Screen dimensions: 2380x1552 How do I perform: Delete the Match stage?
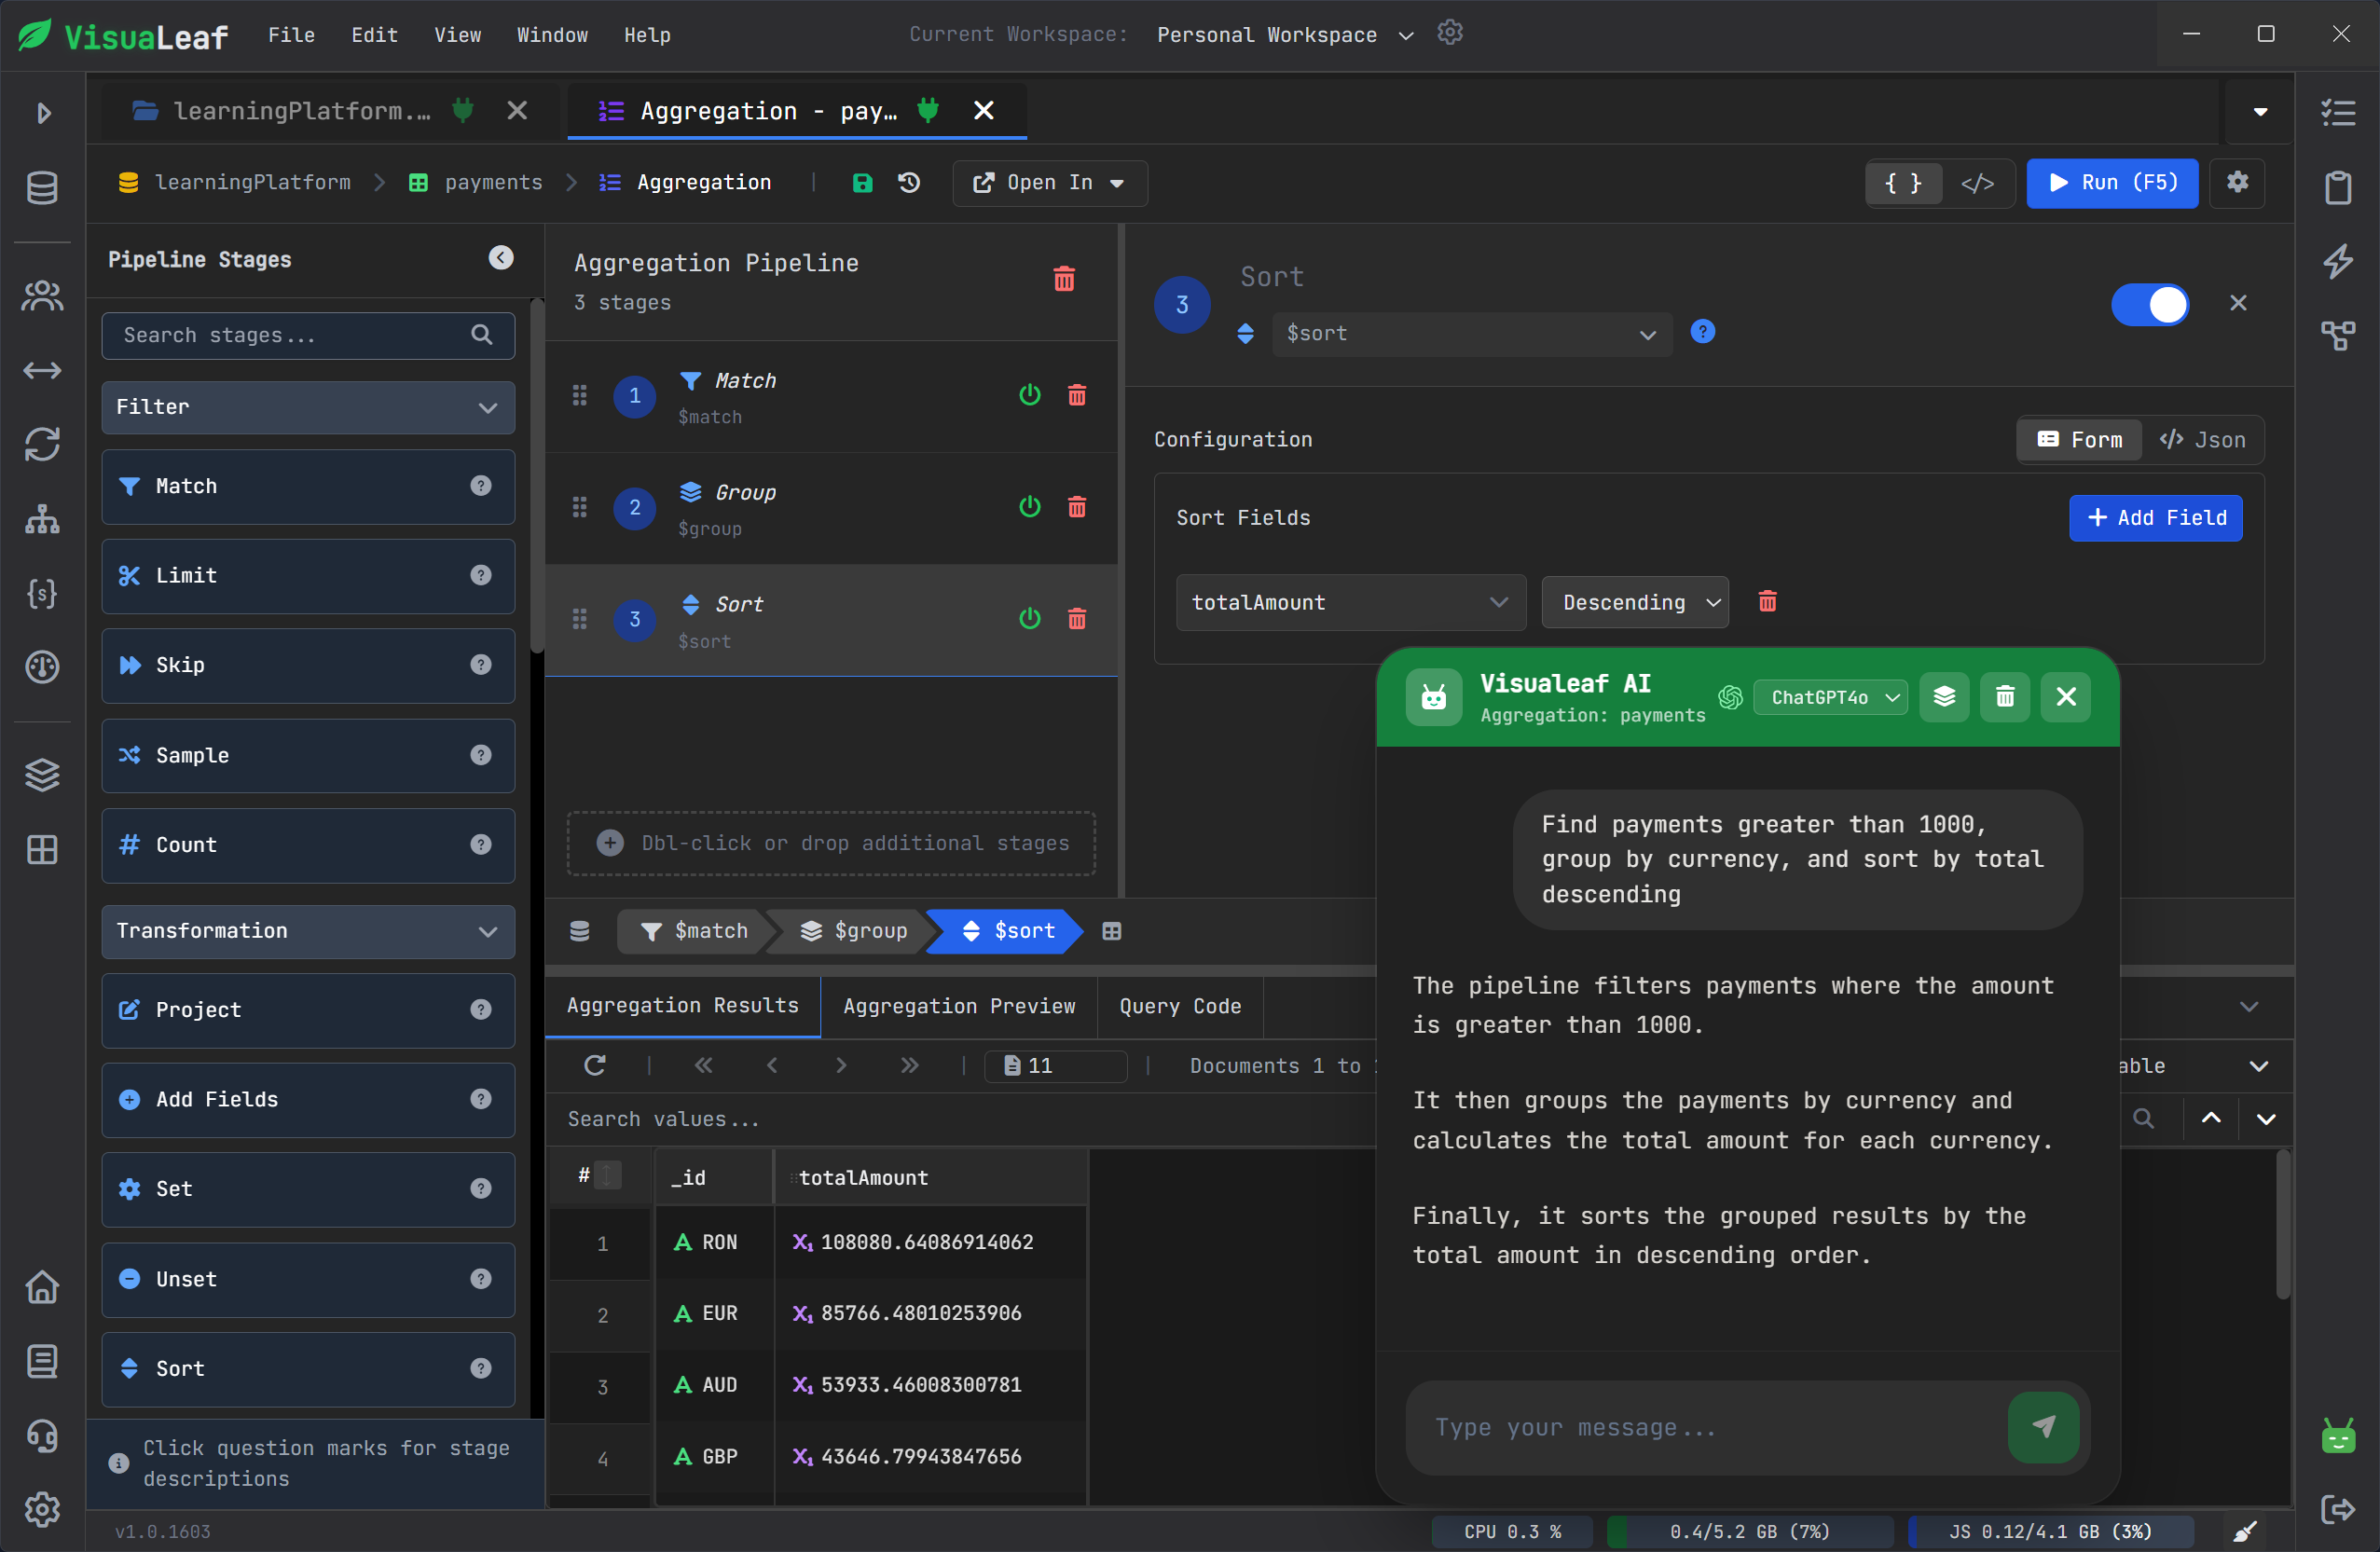pyautogui.click(x=1077, y=396)
